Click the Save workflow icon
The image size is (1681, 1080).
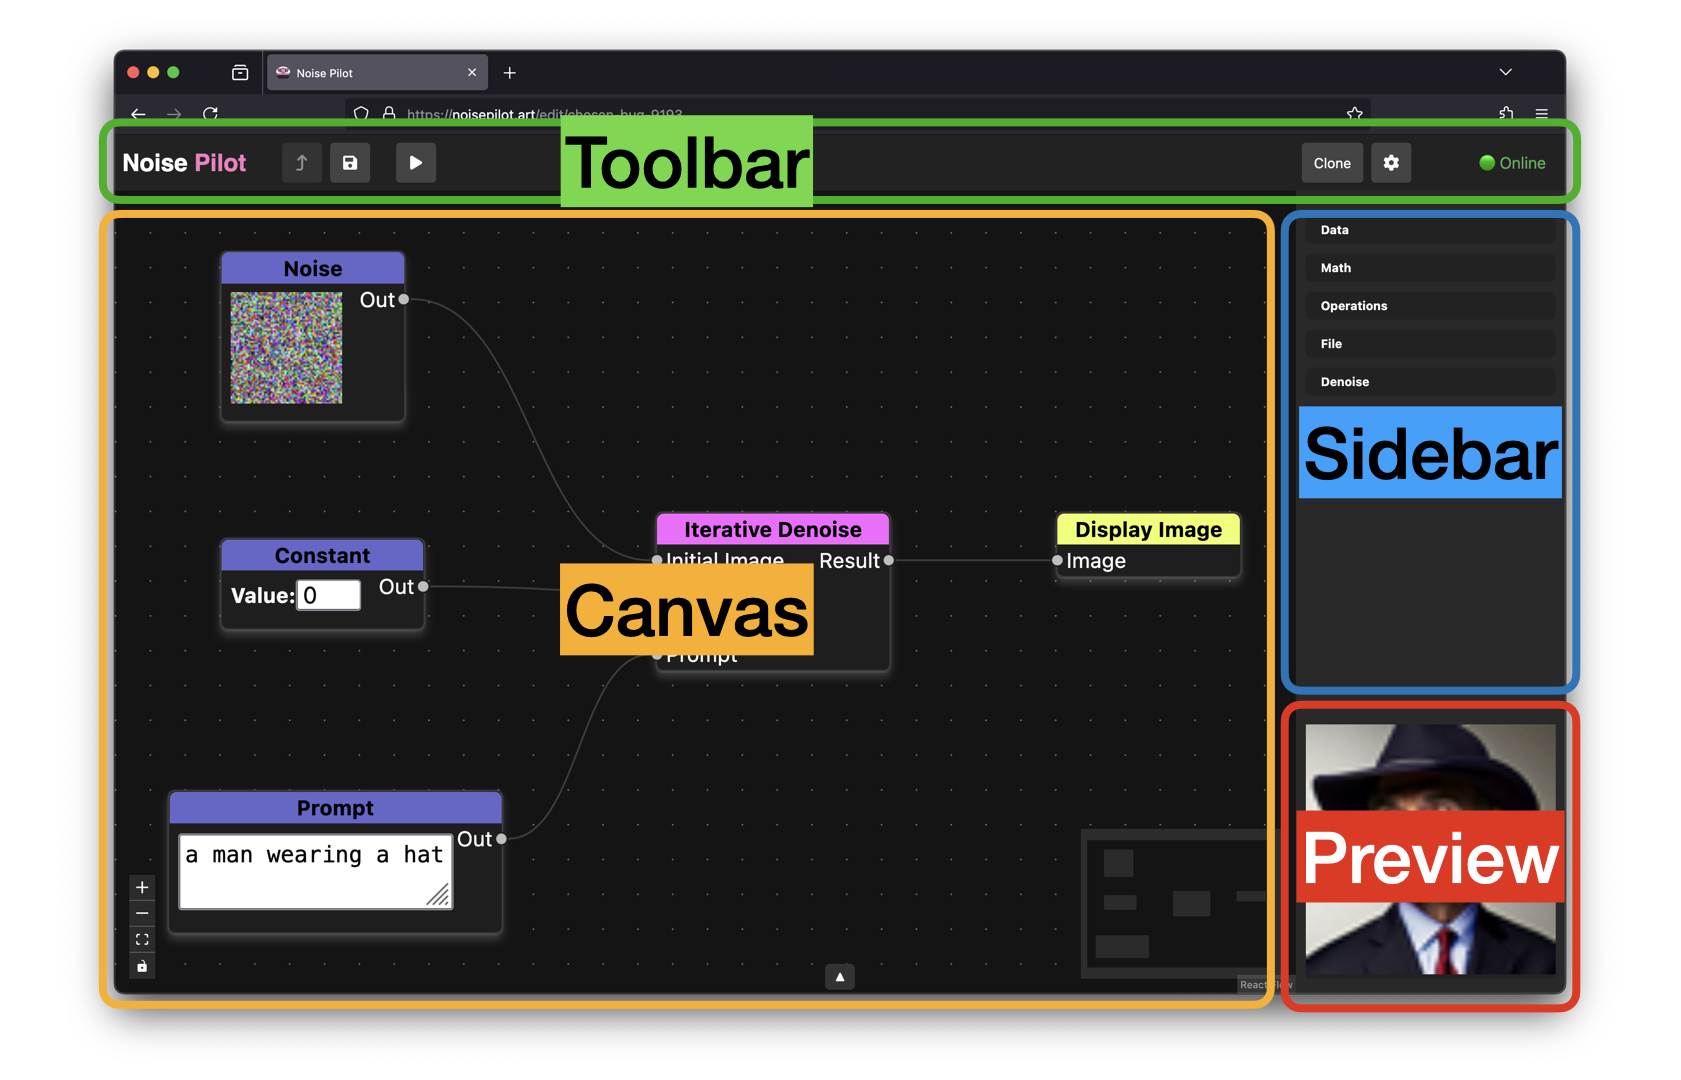tap(350, 162)
